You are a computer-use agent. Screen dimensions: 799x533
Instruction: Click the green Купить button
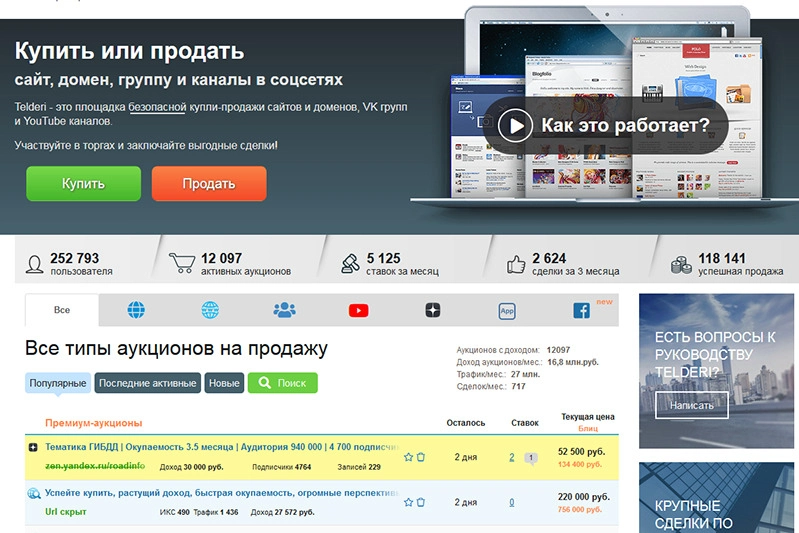coord(84,183)
